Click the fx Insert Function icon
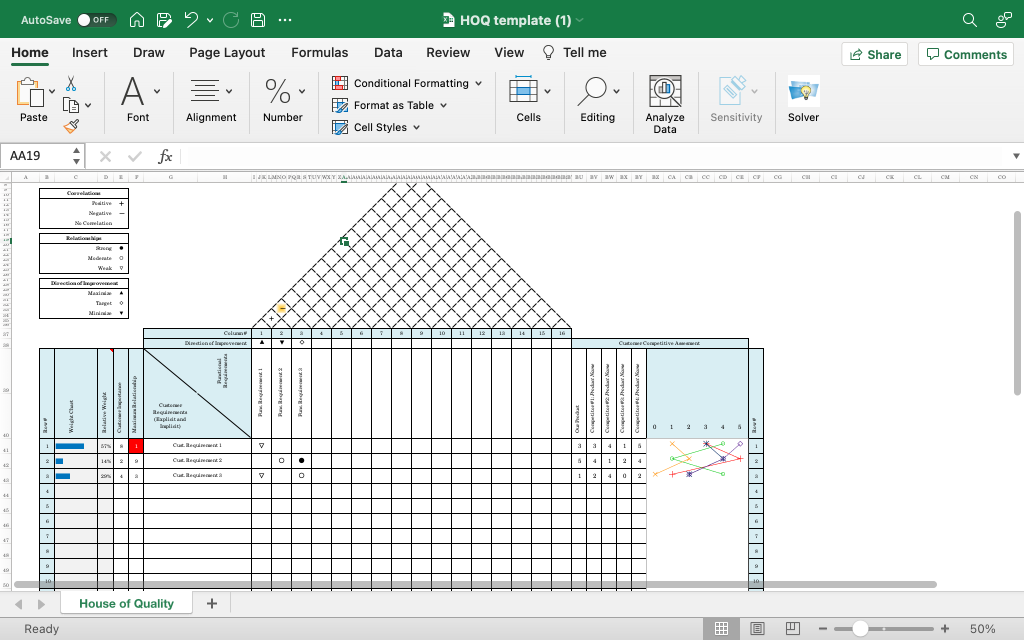This screenshot has height=640, width=1024. point(165,156)
